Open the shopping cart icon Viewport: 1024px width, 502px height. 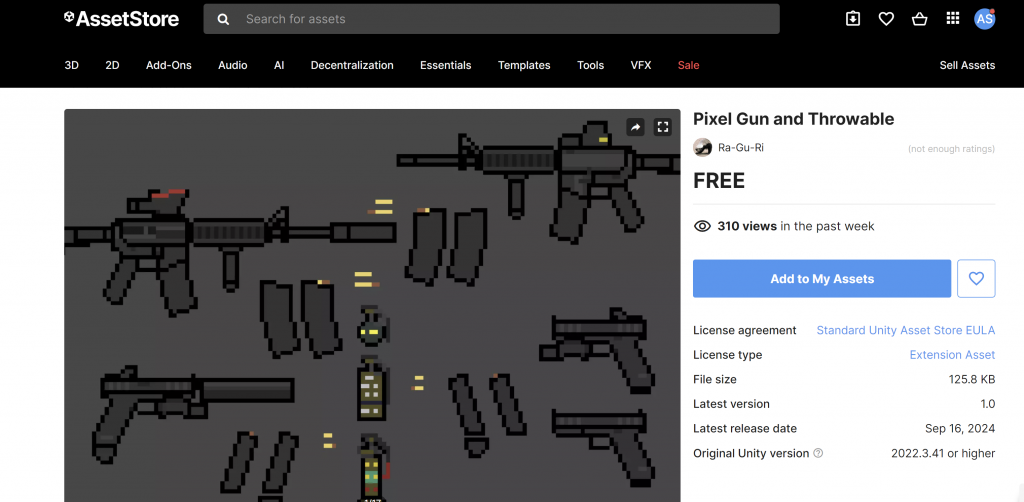coord(920,19)
